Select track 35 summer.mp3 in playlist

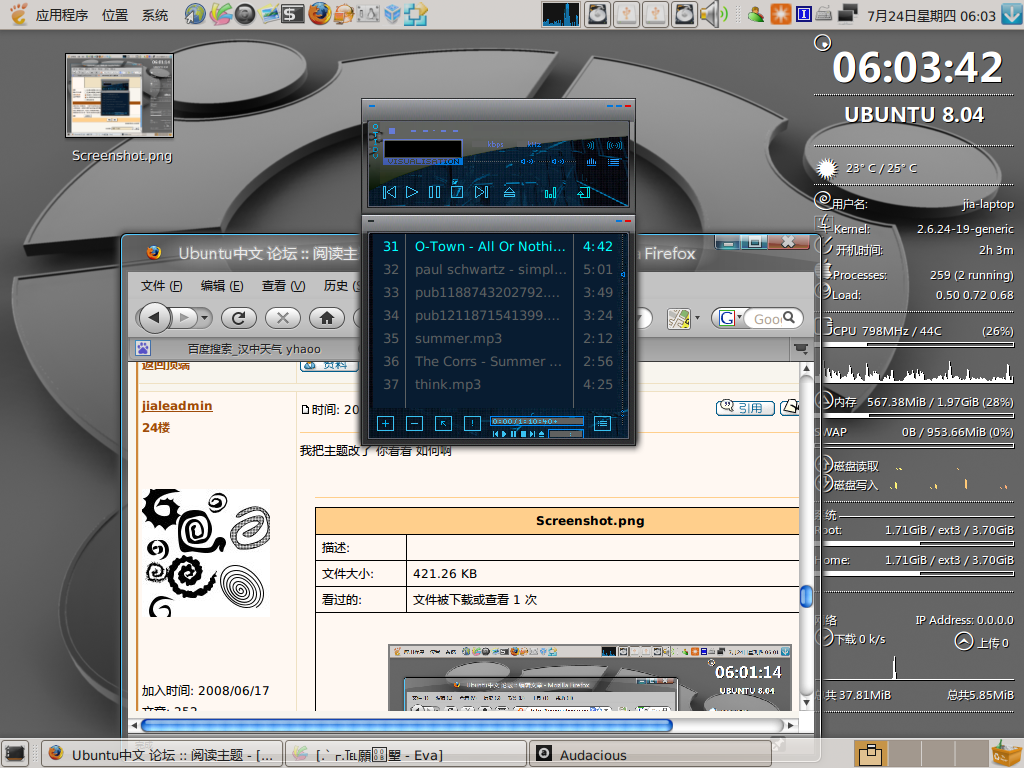pyautogui.click(x=498, y=338)
